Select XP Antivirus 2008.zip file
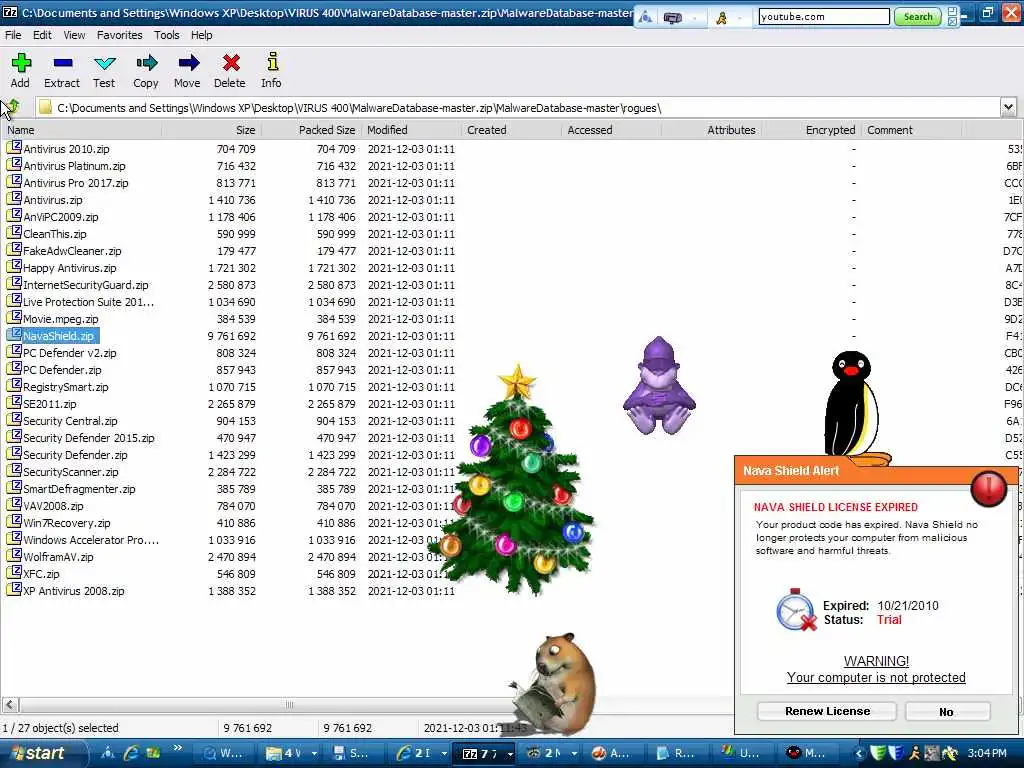Viewport: 1024px width, 768px height. click(x=66, y=590)
